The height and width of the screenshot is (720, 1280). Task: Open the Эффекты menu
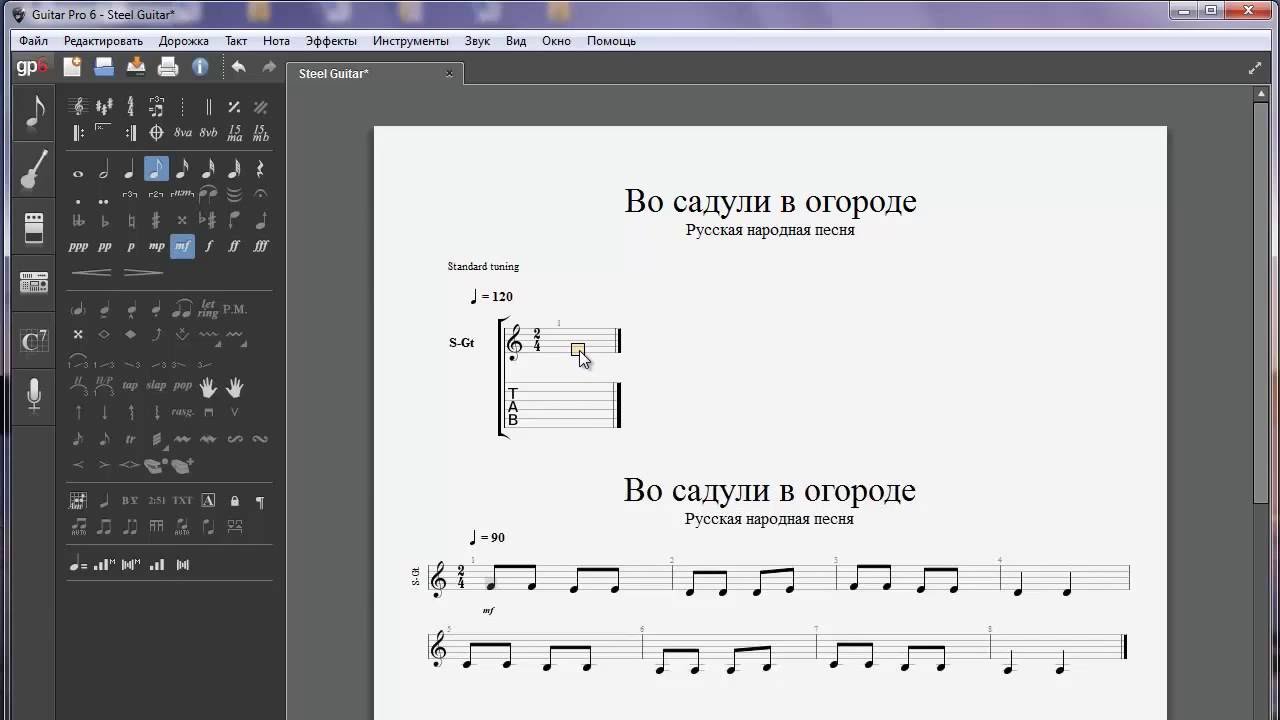[331, 41]
